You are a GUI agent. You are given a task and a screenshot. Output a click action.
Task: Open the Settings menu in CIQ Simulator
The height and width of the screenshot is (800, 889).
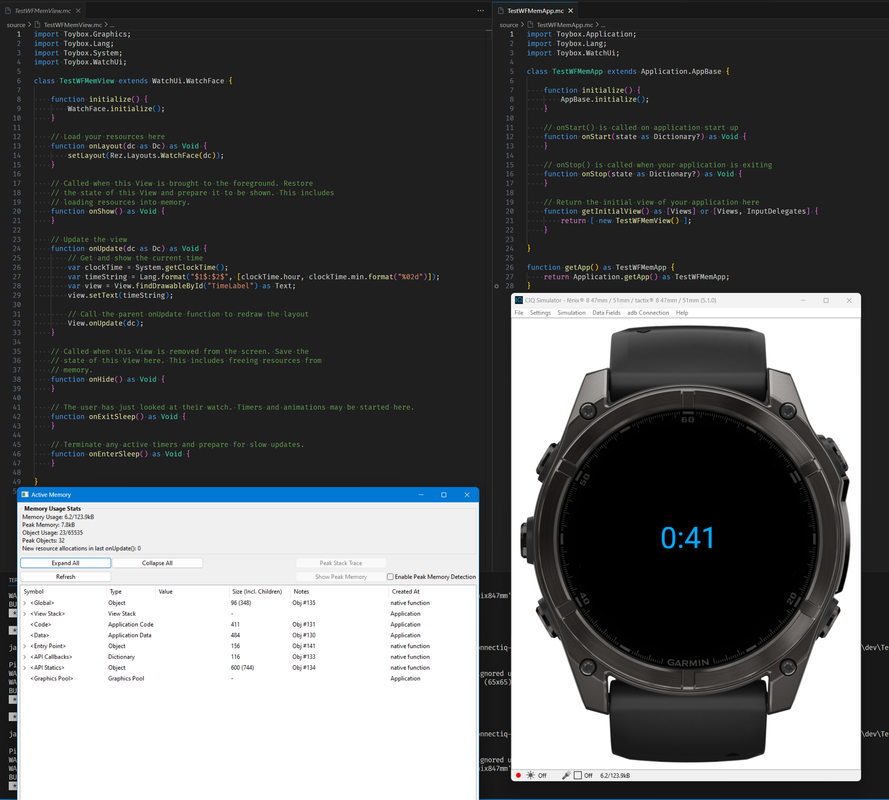540,312
